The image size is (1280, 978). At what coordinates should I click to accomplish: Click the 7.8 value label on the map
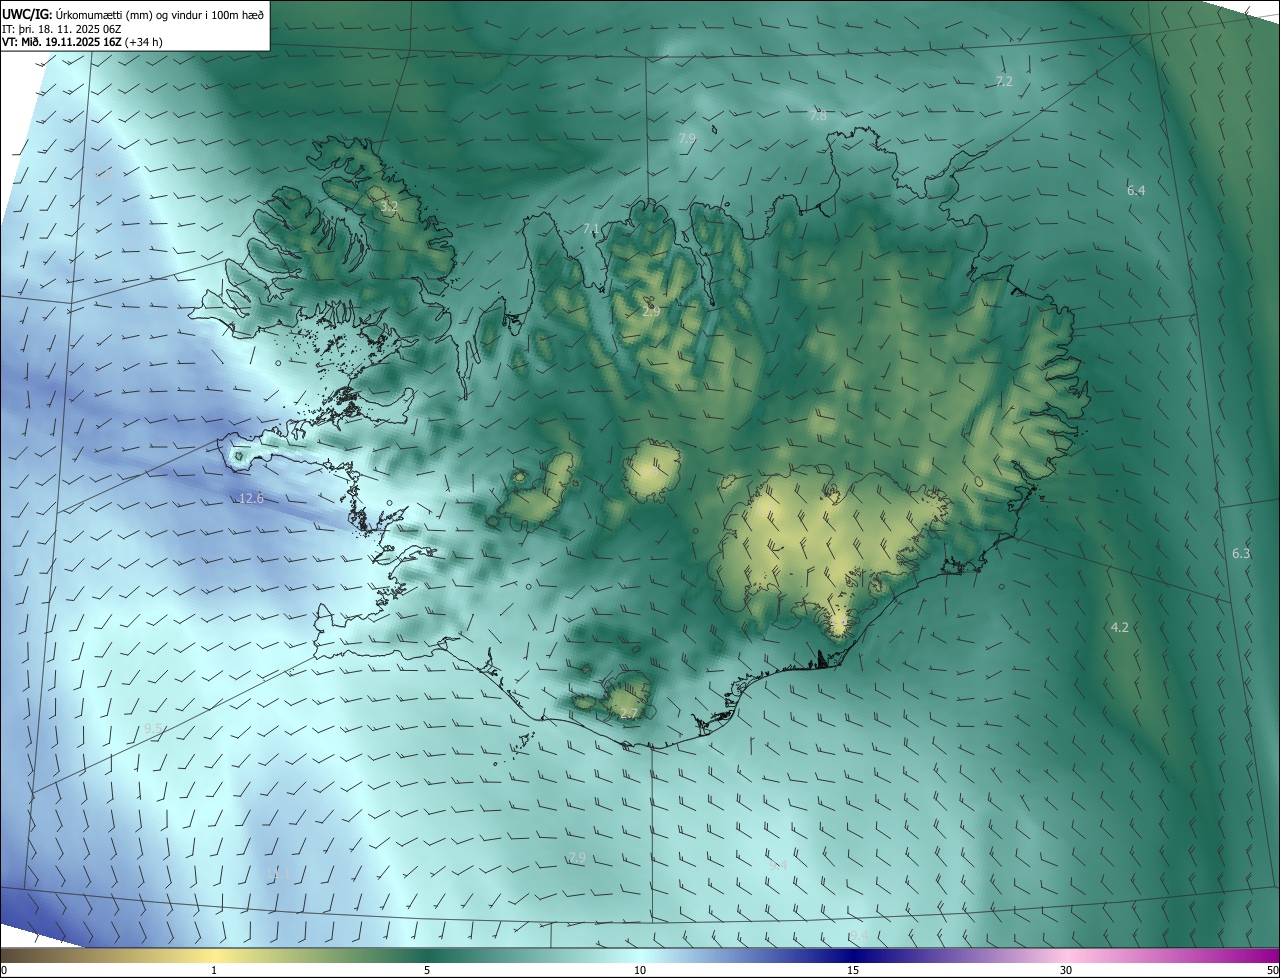point(818,116)
